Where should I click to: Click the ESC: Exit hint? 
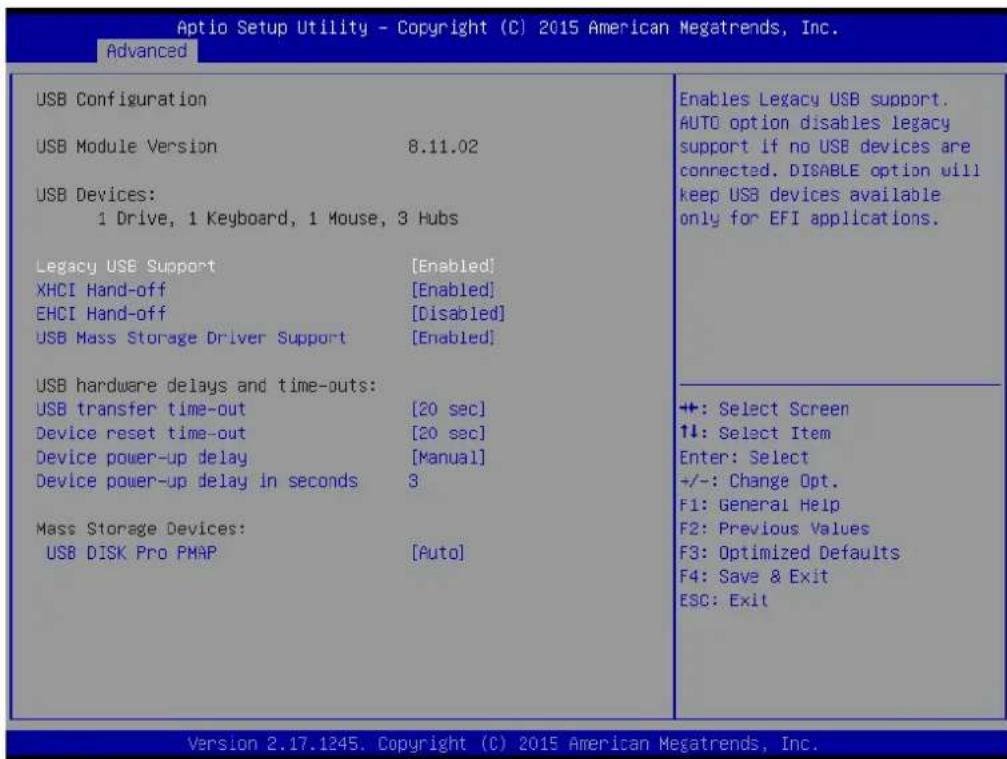[724, 601]
